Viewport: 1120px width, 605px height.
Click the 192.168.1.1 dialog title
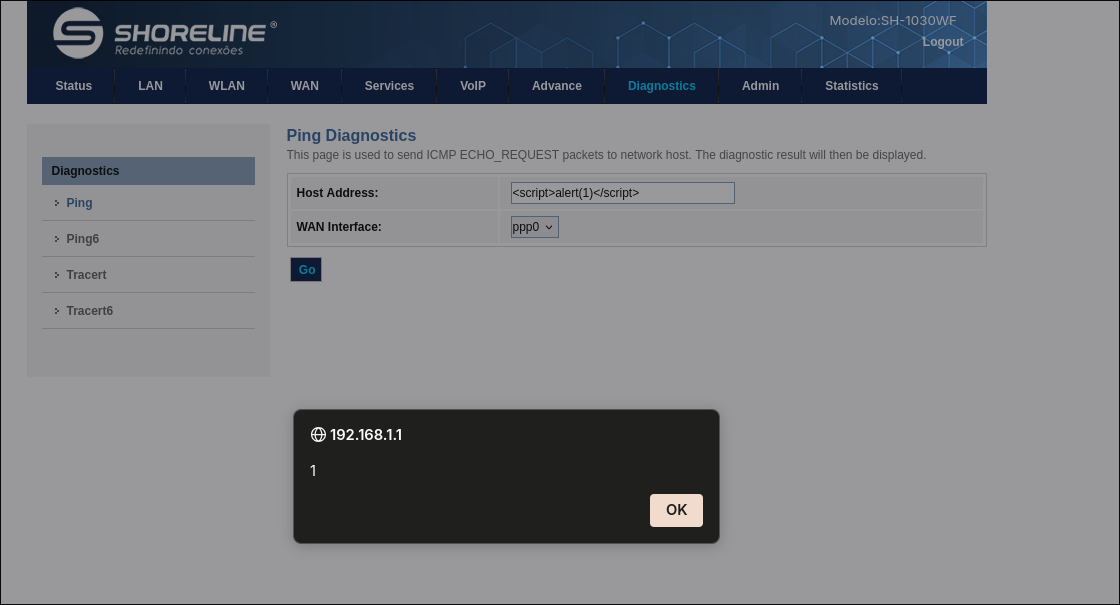coord(366,434)
